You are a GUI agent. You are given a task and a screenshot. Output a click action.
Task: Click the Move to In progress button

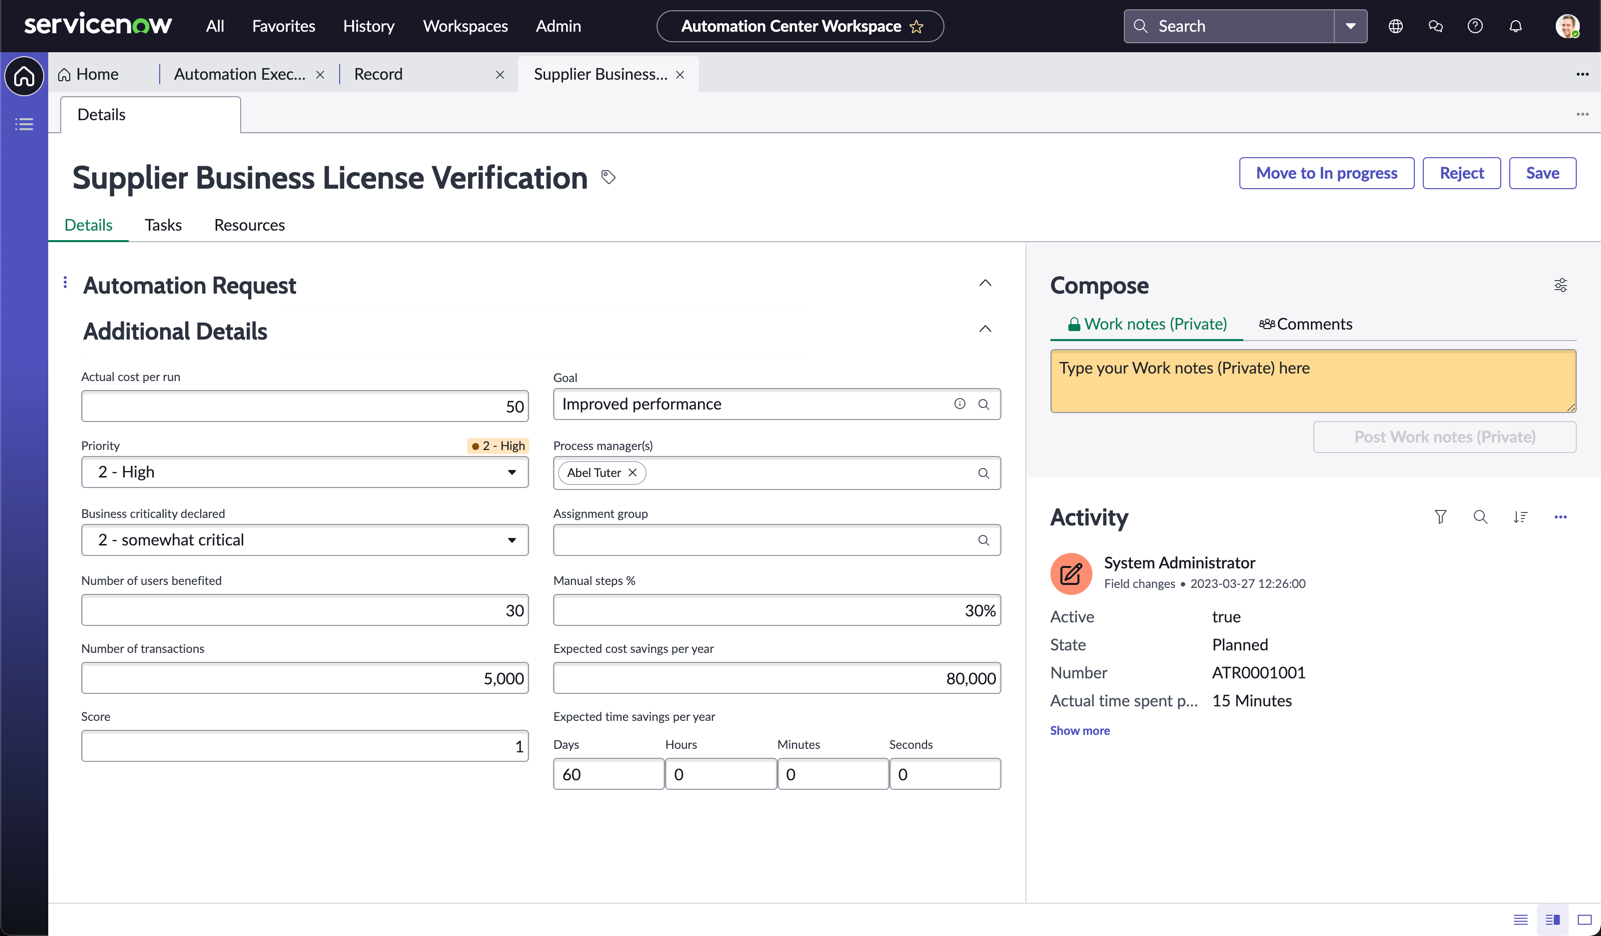pos(1326,173)
